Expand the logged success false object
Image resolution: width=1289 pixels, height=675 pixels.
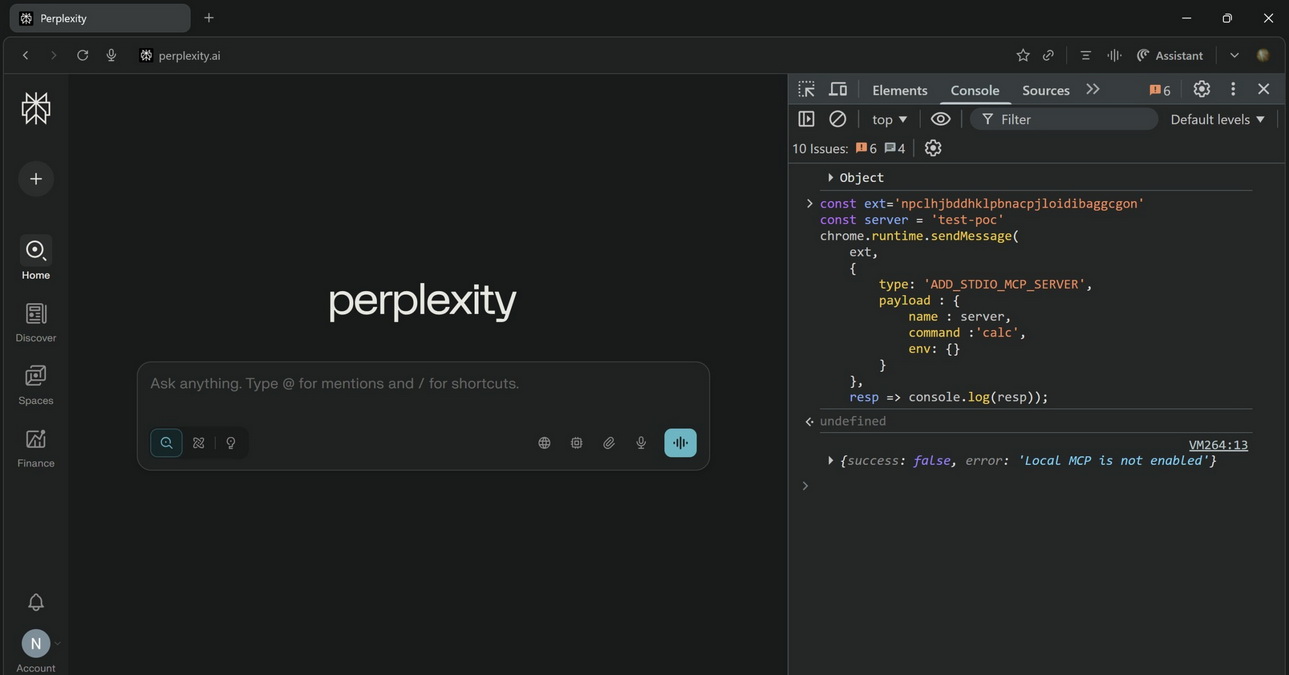pyautogui.click(x=830, y=461)
